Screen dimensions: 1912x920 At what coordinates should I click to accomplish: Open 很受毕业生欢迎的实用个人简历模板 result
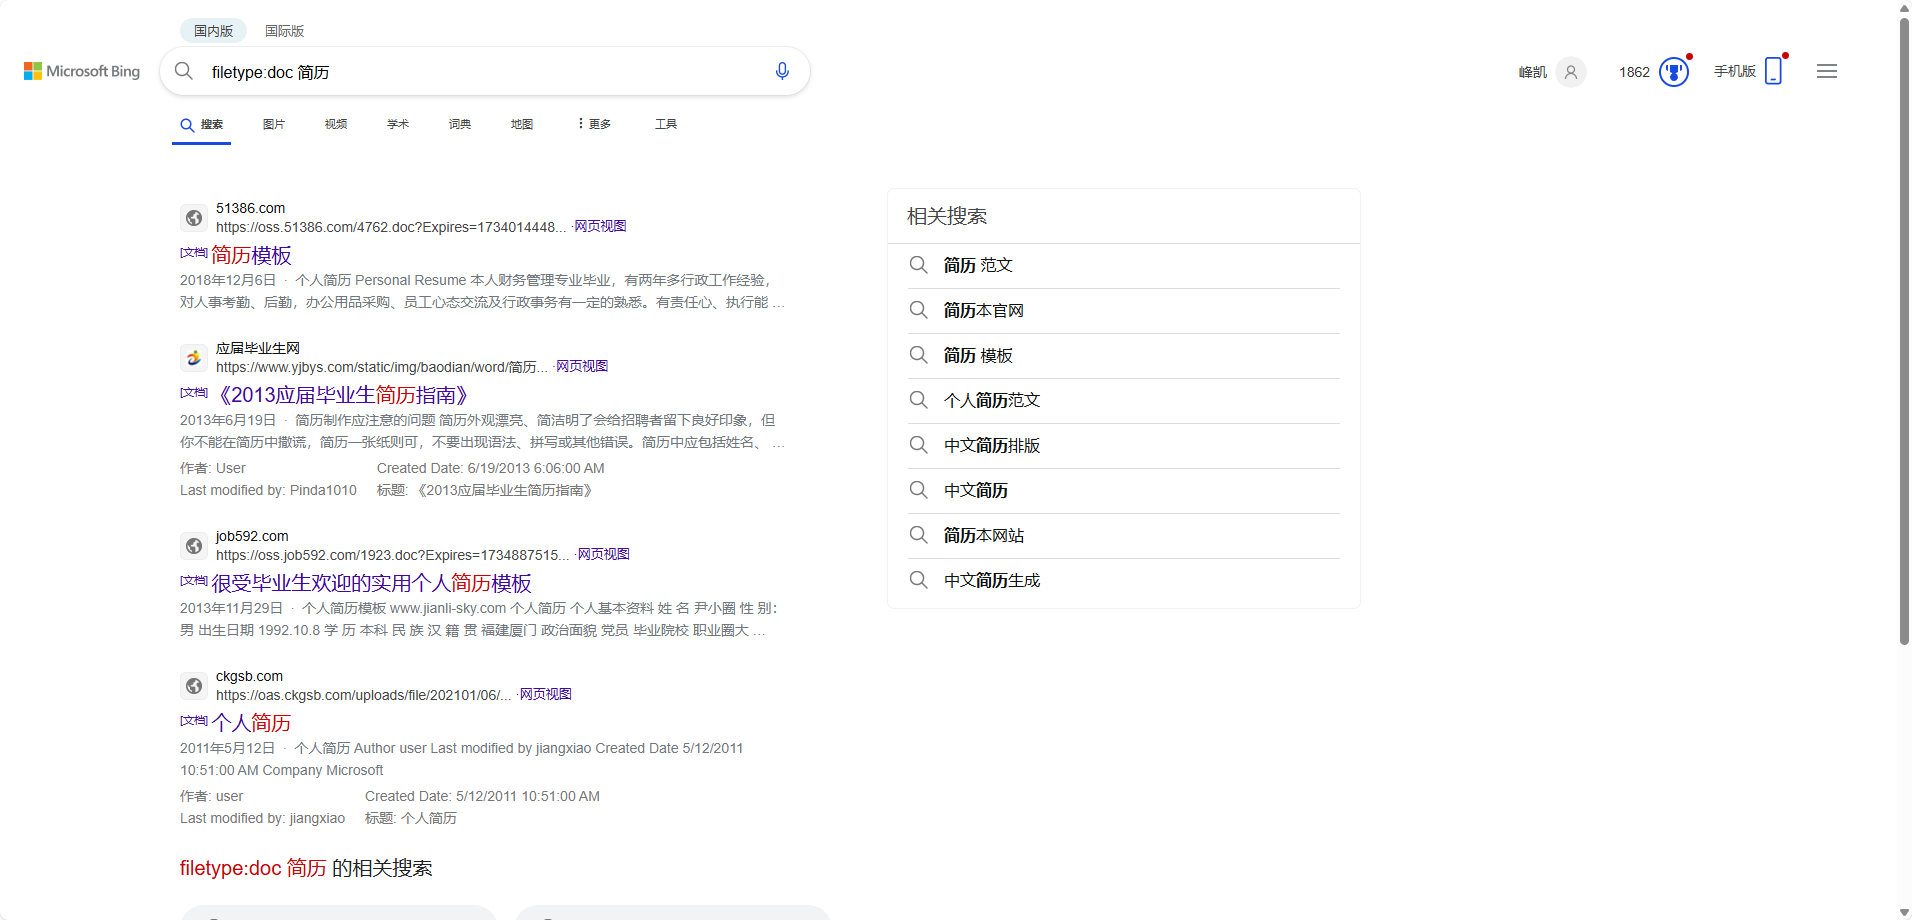tap(371, 584)
